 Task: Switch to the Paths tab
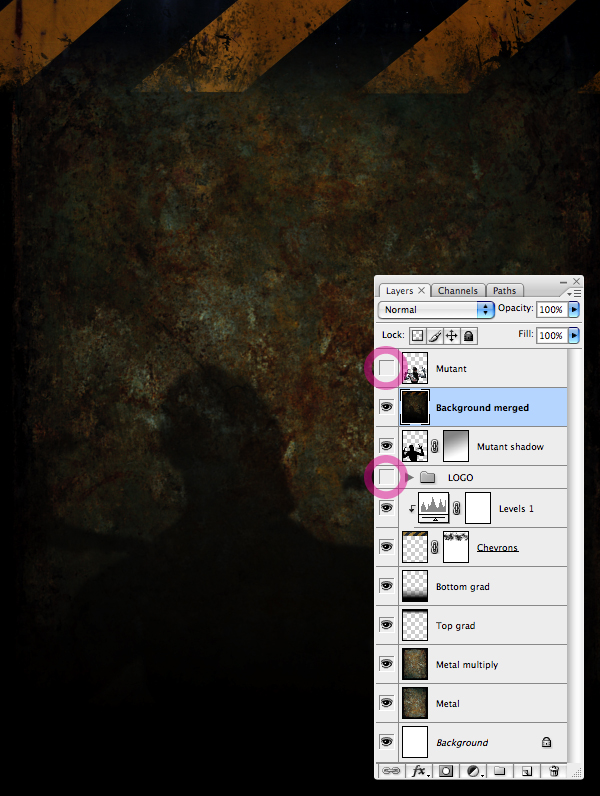[505, 290]
